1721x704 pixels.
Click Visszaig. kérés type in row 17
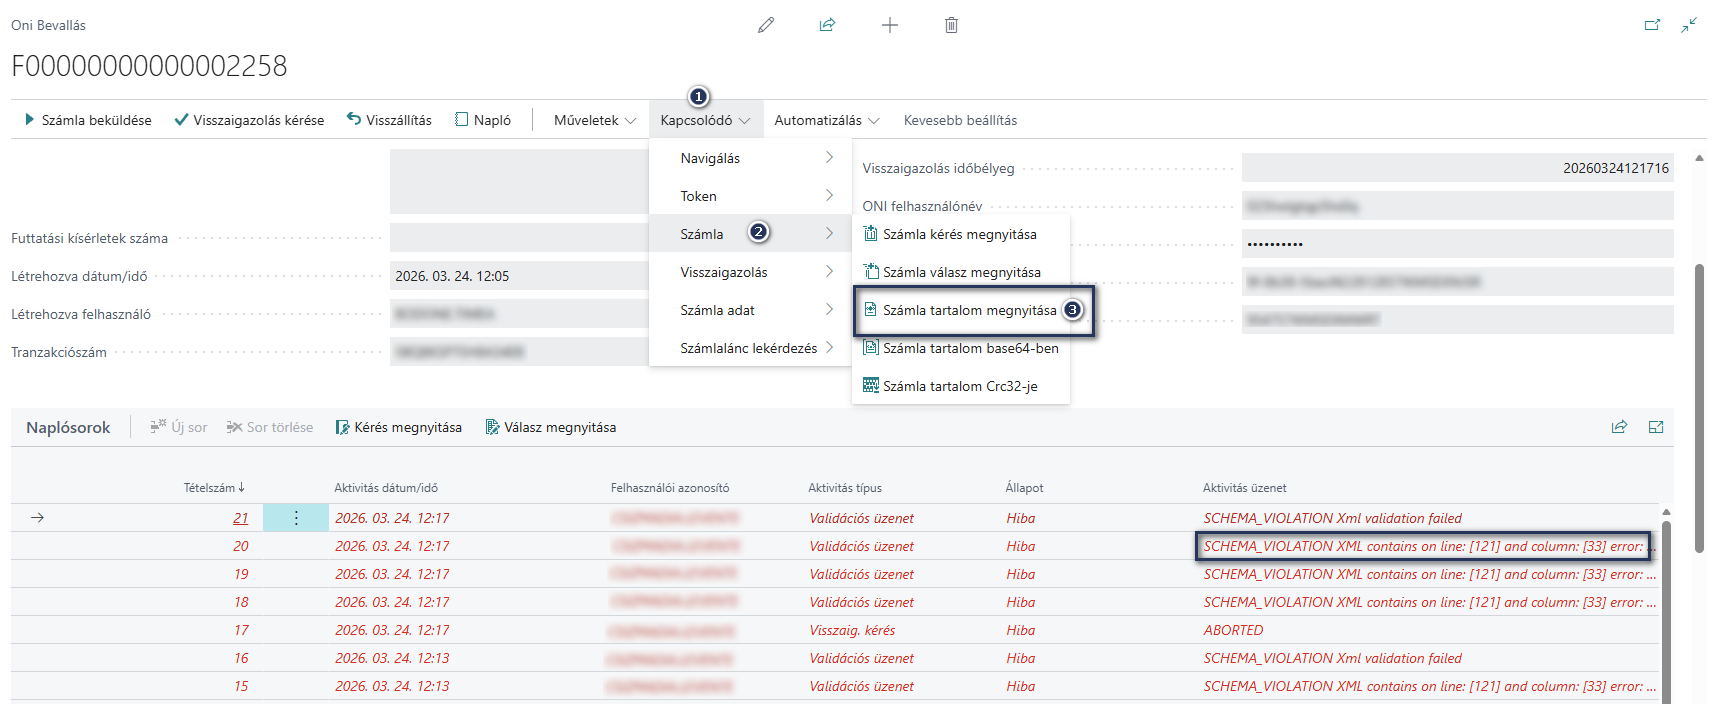852,630
